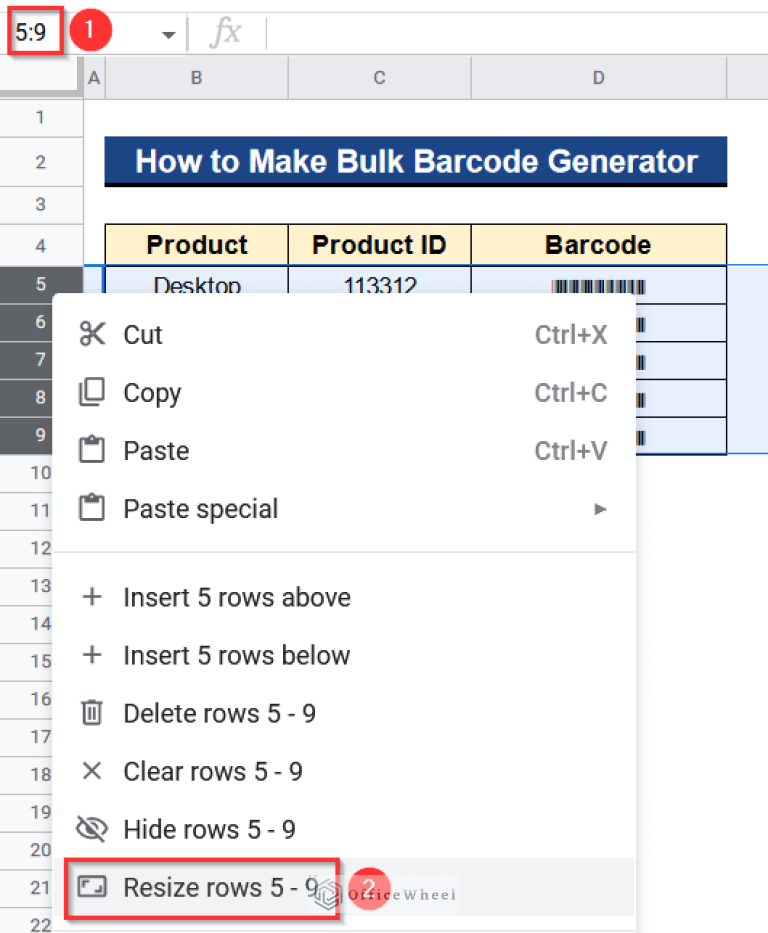The height and width of the screenshot is (933, 768).
Task: Click the Barcode header cell
Action: pyautogui.click(x=598, y=245)
